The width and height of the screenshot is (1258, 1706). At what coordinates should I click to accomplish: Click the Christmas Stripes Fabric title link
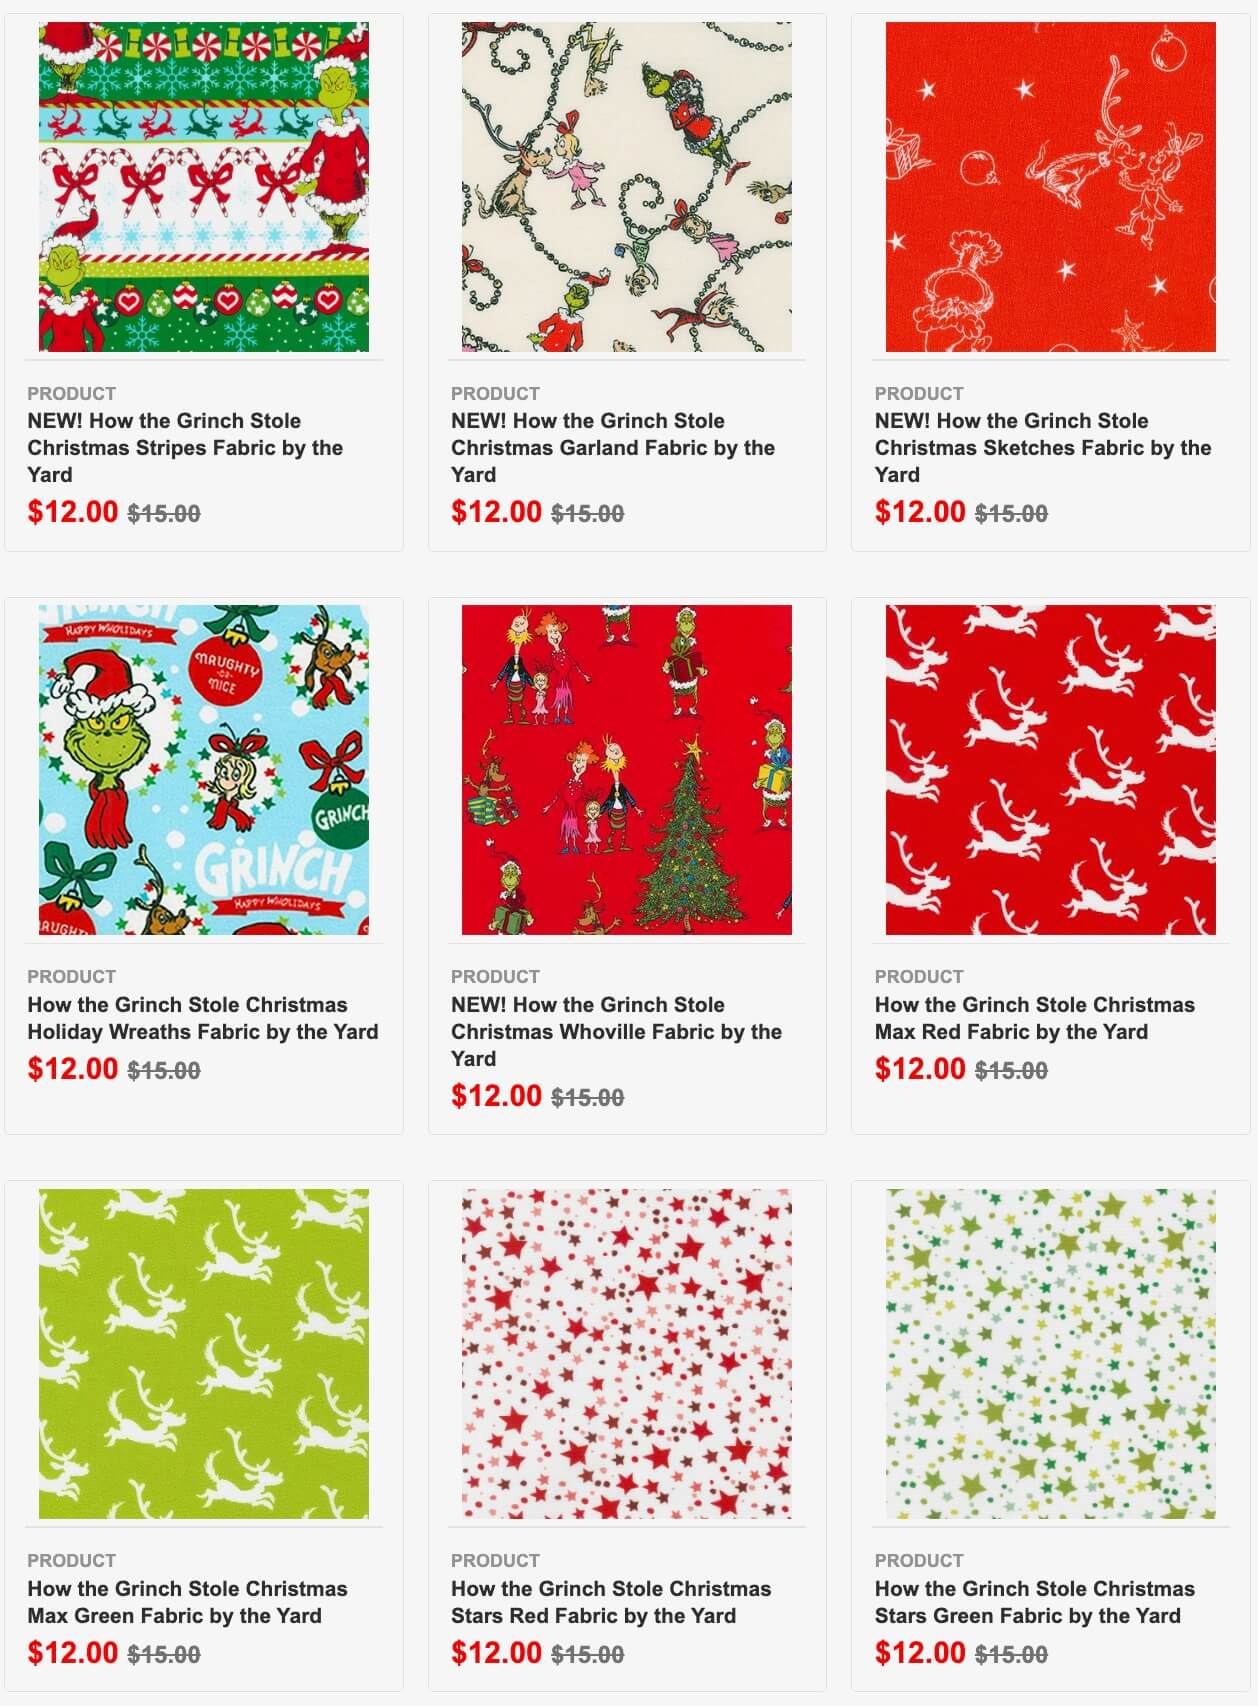(186, 448)
